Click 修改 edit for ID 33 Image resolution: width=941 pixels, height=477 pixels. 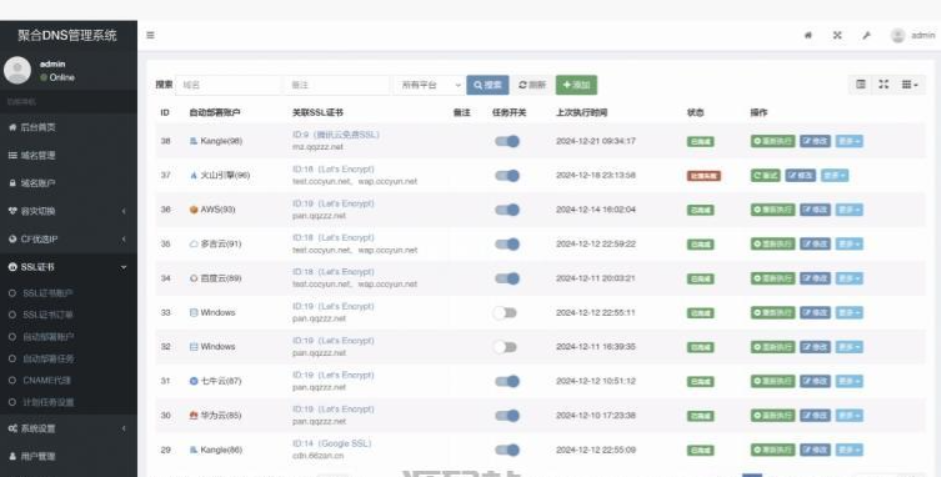tap(815, 313)
